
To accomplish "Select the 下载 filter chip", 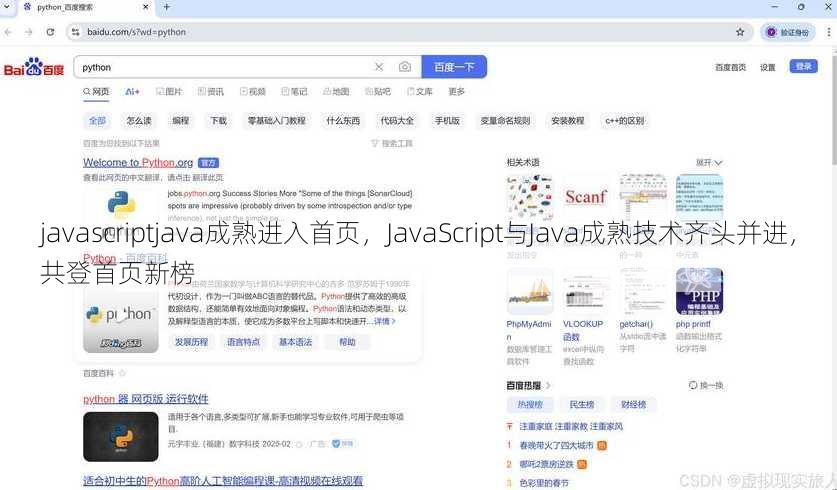I will click(x=218, y=121).
